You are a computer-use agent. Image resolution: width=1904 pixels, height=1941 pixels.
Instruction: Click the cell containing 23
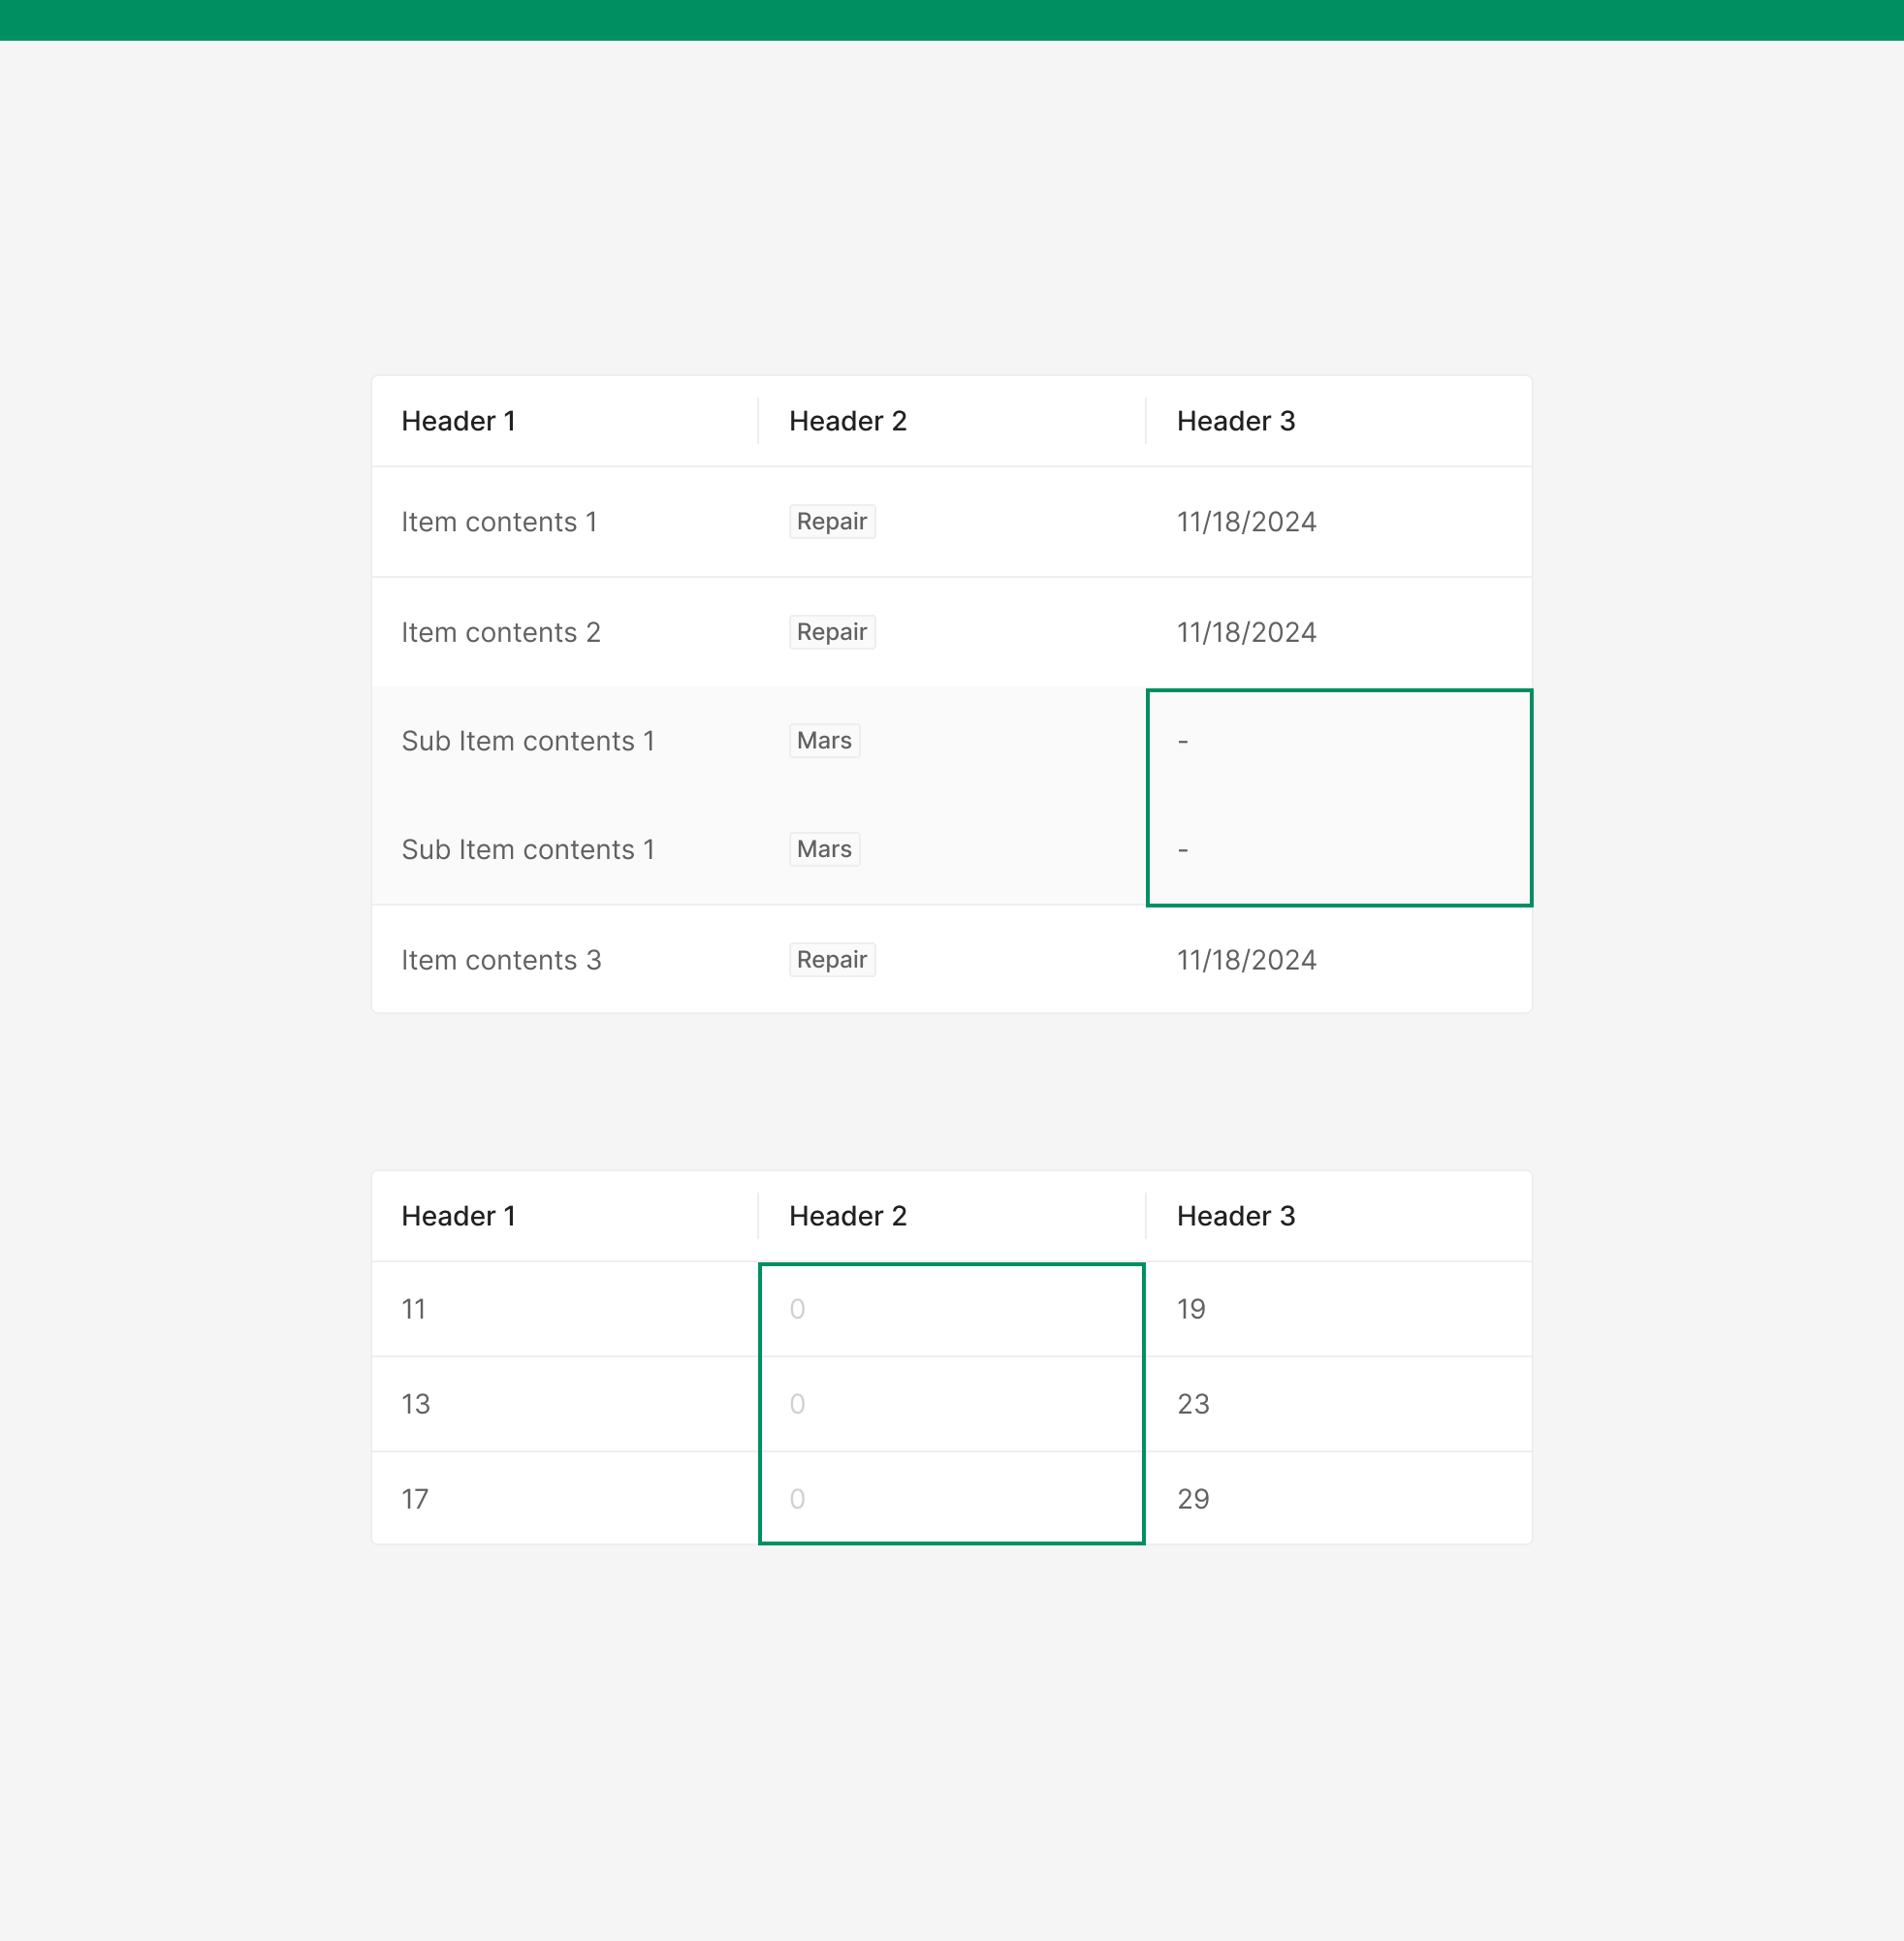1193,1404
